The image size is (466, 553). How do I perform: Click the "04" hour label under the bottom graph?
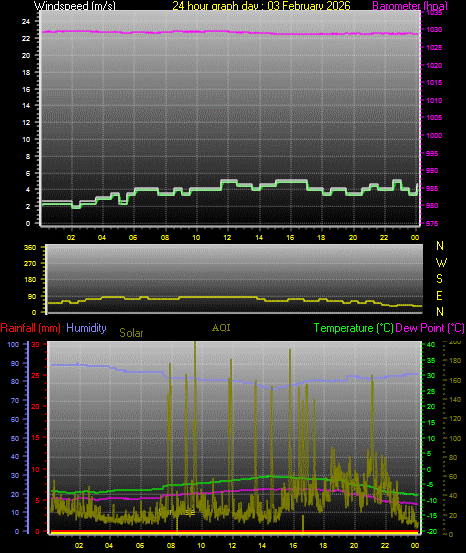click(x=109, y=545)
